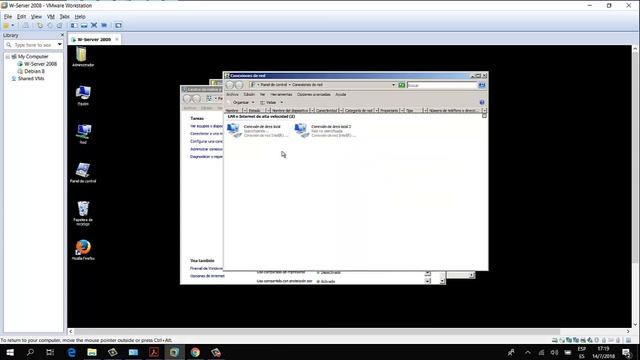
Task: Click Diagnosticar y reparar link in background window
Action: click(x=207, y=157)
